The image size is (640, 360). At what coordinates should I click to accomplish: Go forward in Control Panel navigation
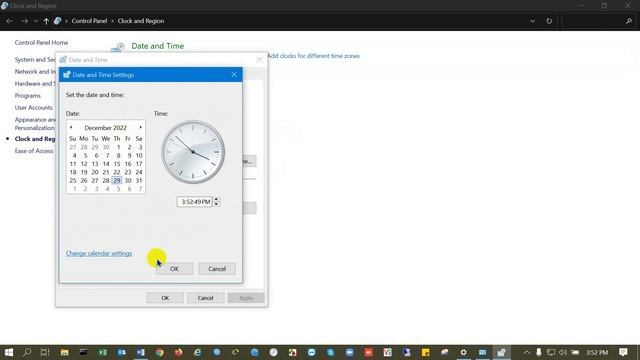24,21
